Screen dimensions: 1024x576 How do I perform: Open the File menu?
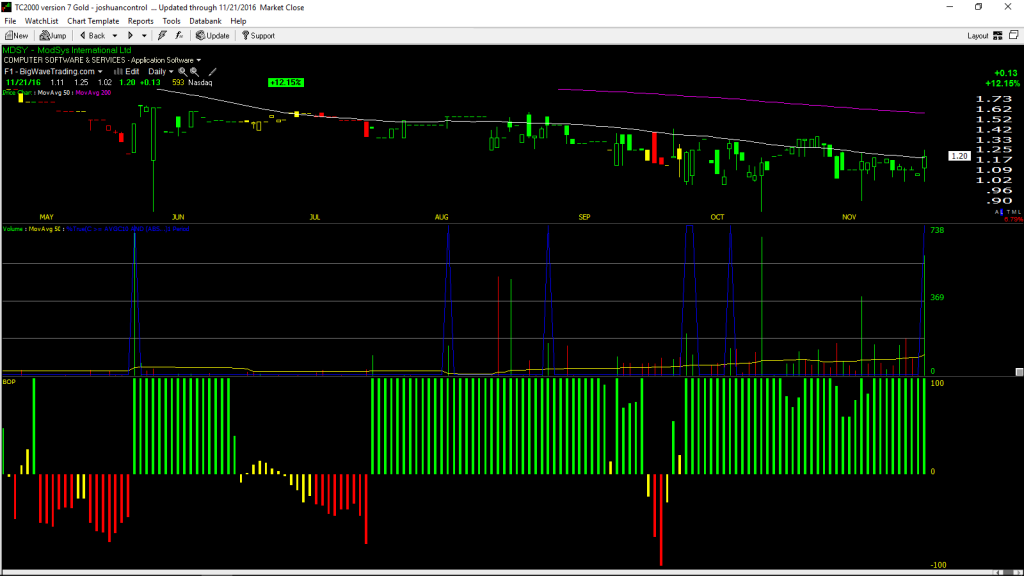point(10,21)
